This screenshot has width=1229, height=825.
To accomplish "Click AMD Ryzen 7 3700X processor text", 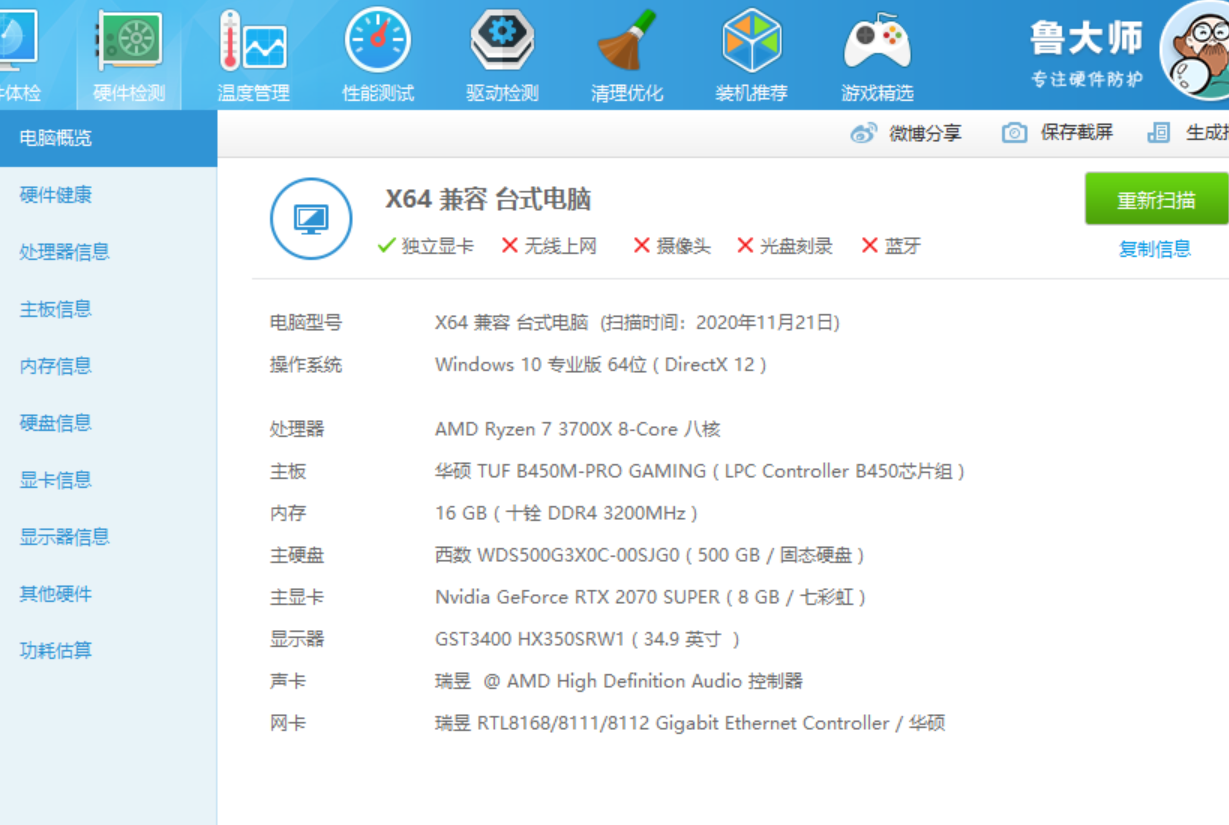I will point(578,429).
